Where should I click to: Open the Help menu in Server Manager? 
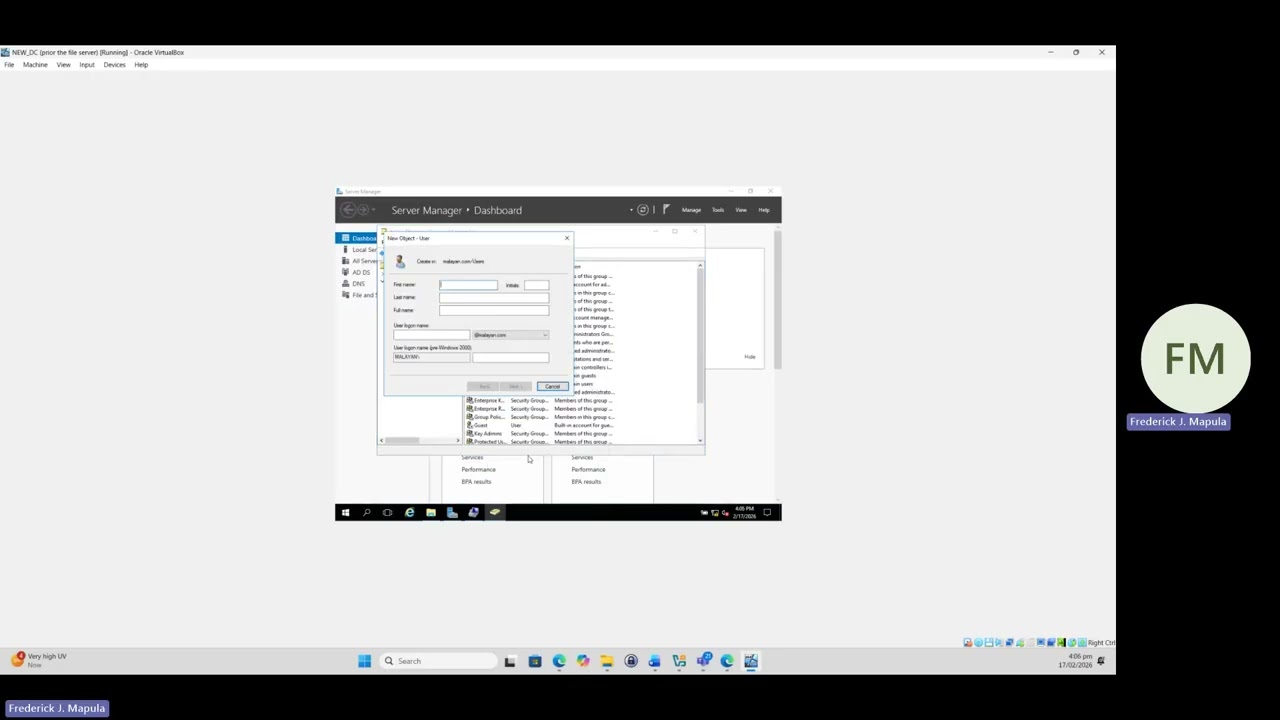point(764,210)
